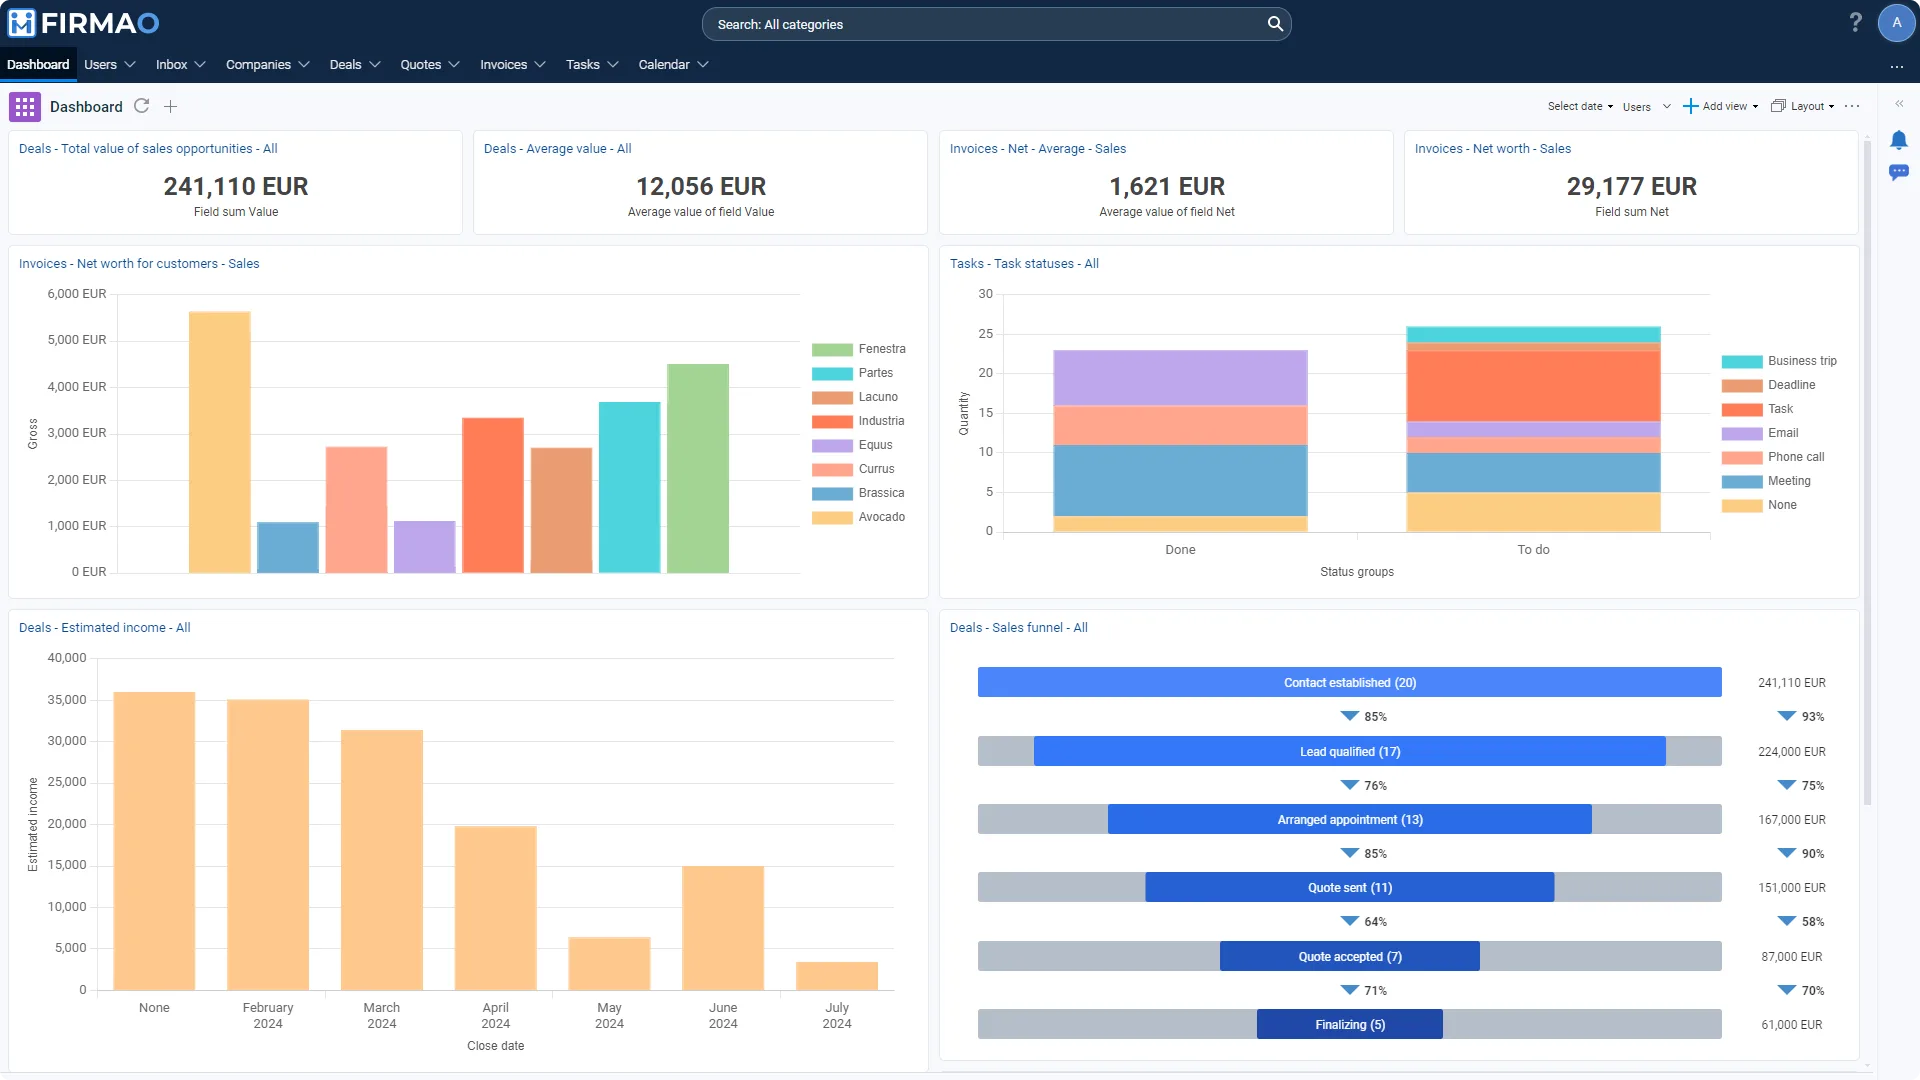Add a new dashboard with the plus icon
This screenshot has width=1920, height=1080.
171,107
